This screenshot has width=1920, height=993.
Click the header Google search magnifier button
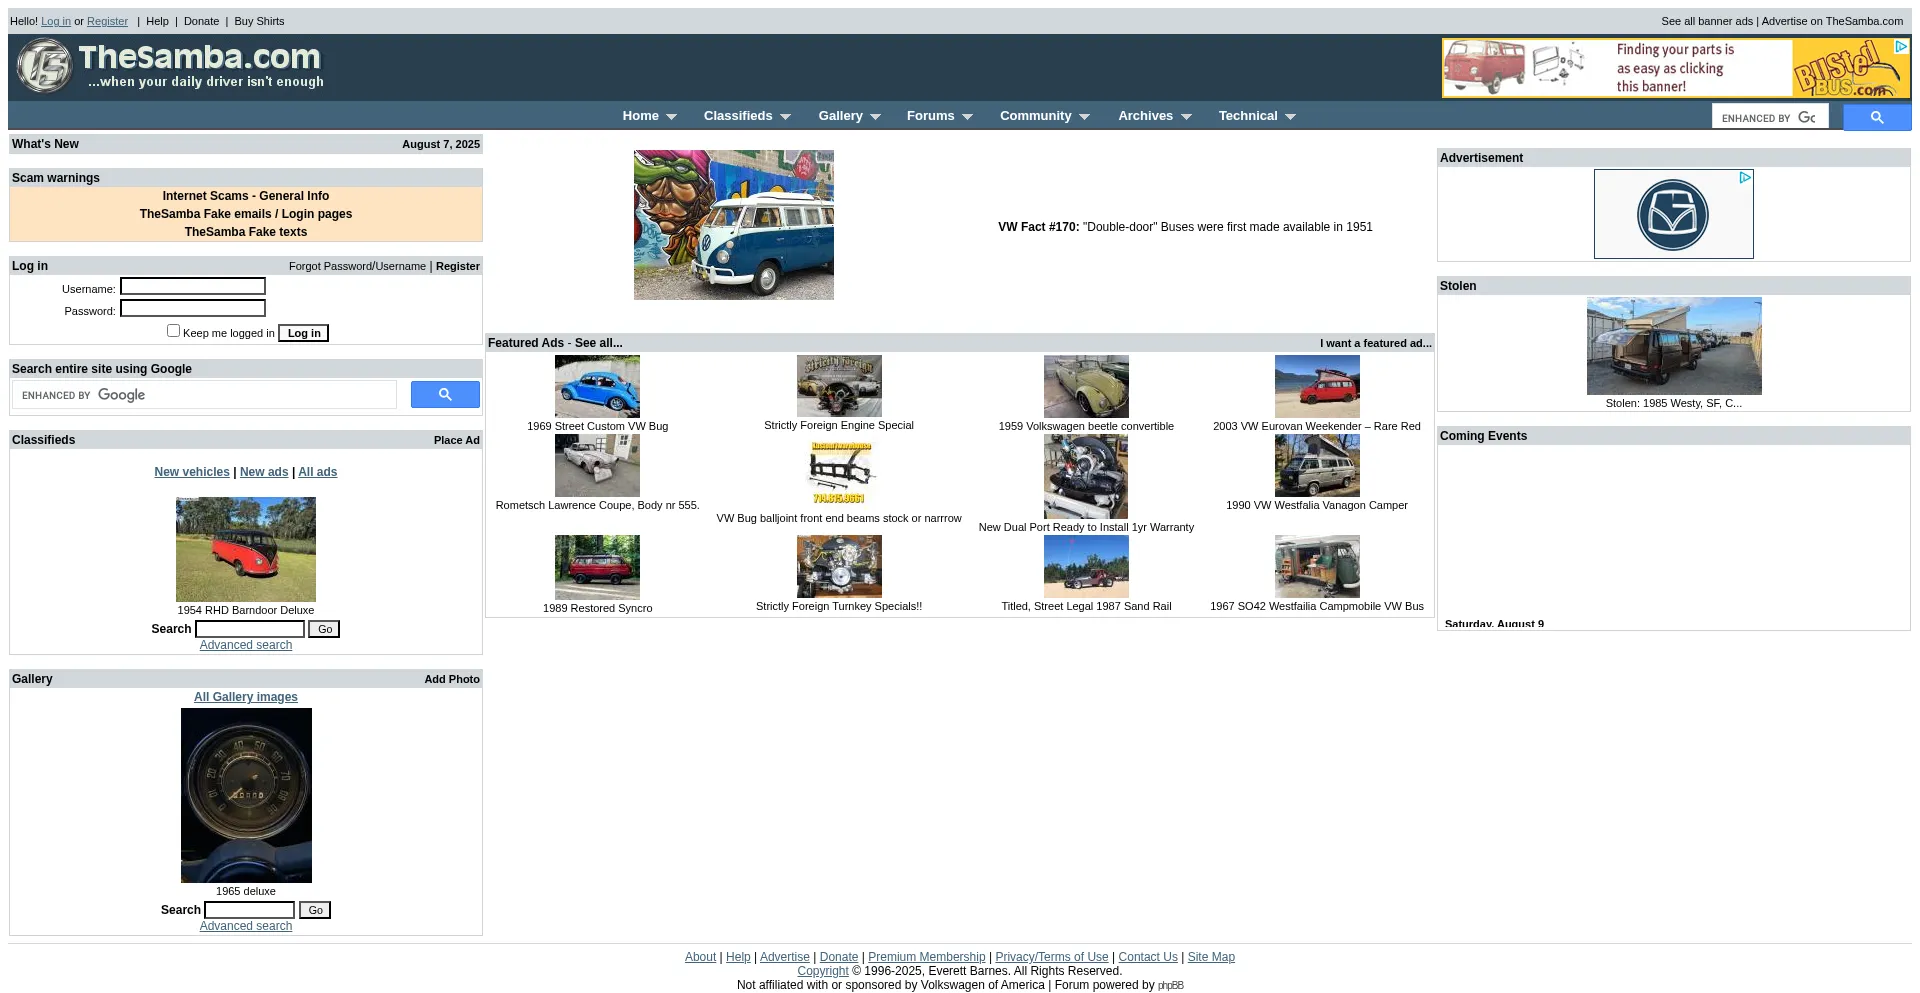point(1877,117)
